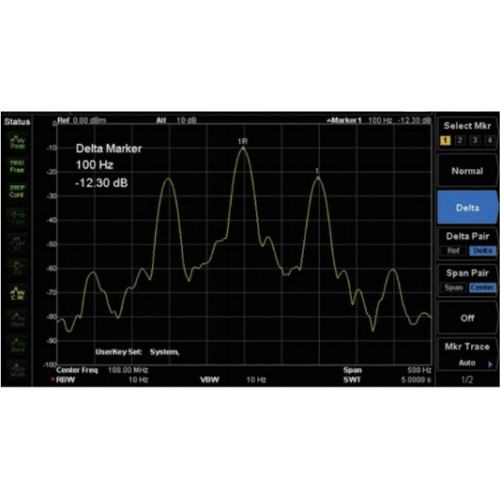The image size is (500, 500).
Task: Select marker 2 in Select Mkr
Action: coord(460,140)
